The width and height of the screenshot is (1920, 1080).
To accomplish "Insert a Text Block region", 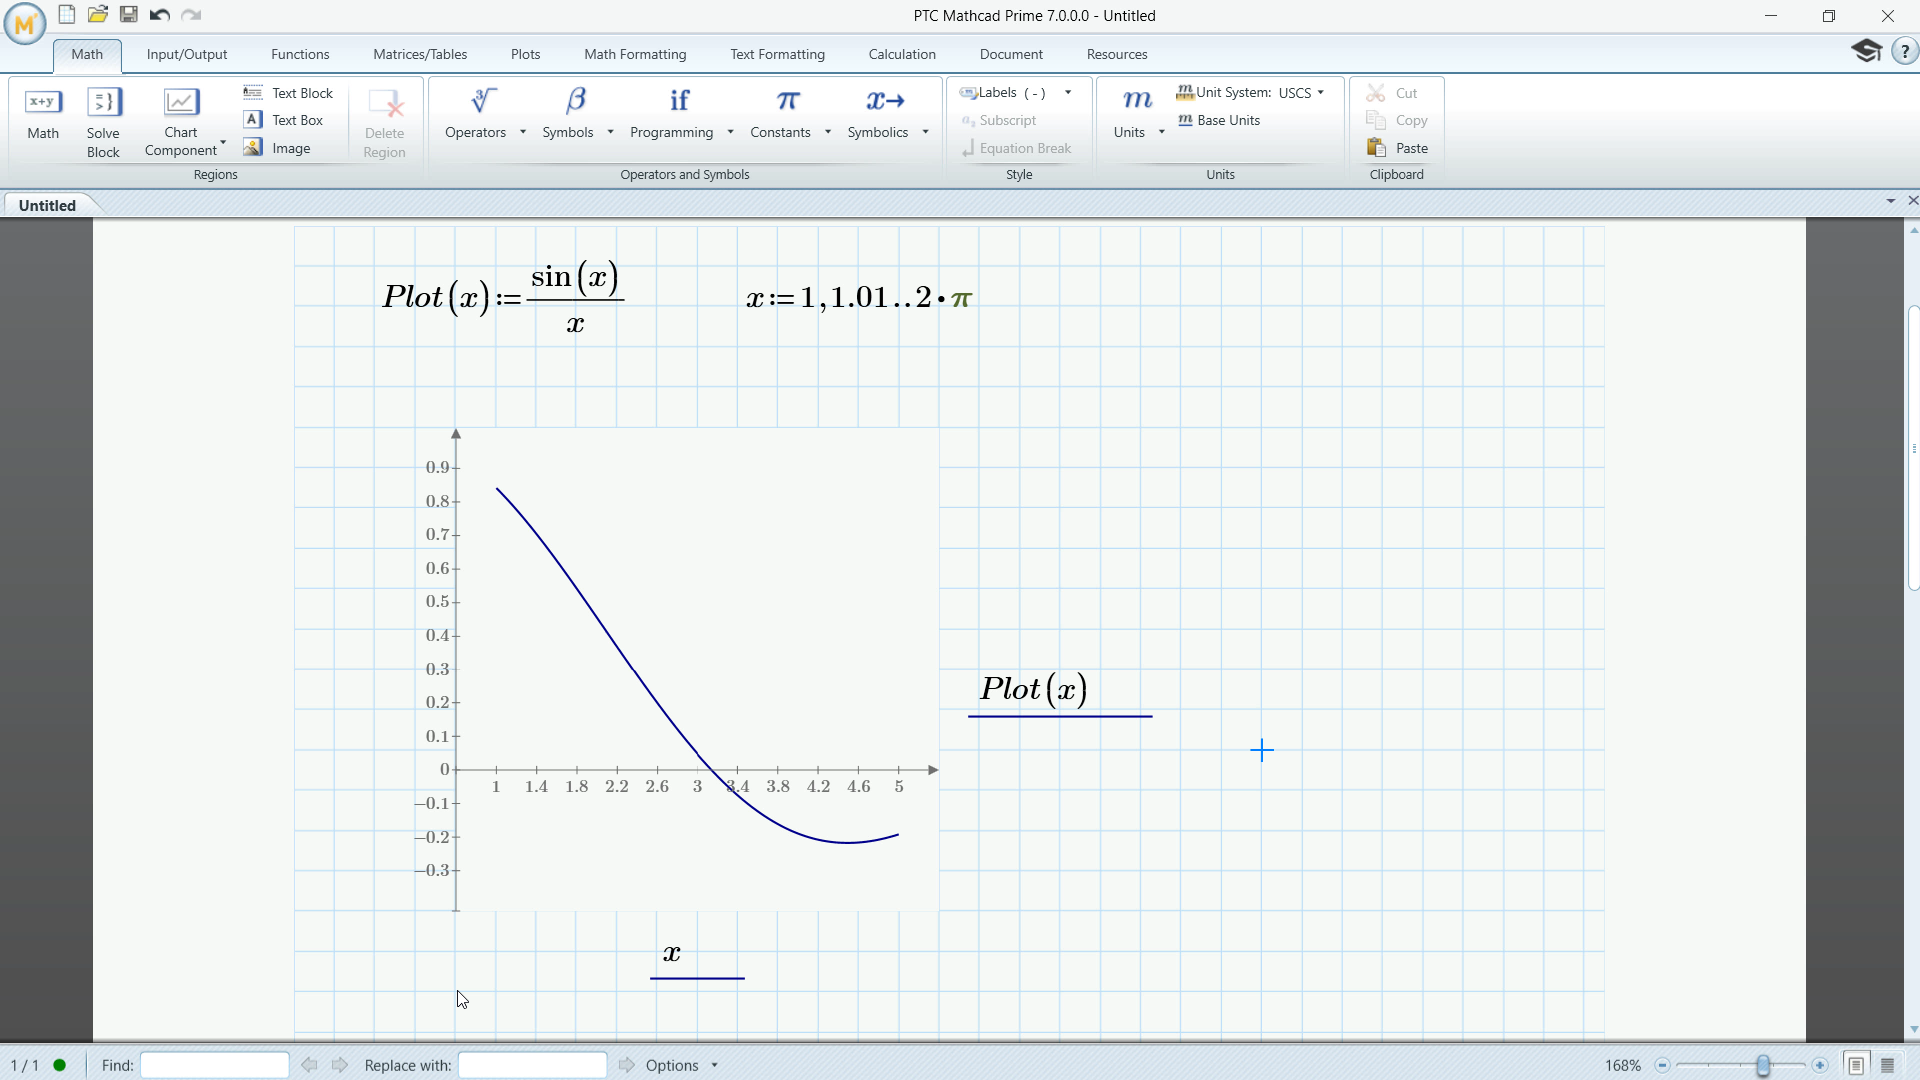I will 289,93.
